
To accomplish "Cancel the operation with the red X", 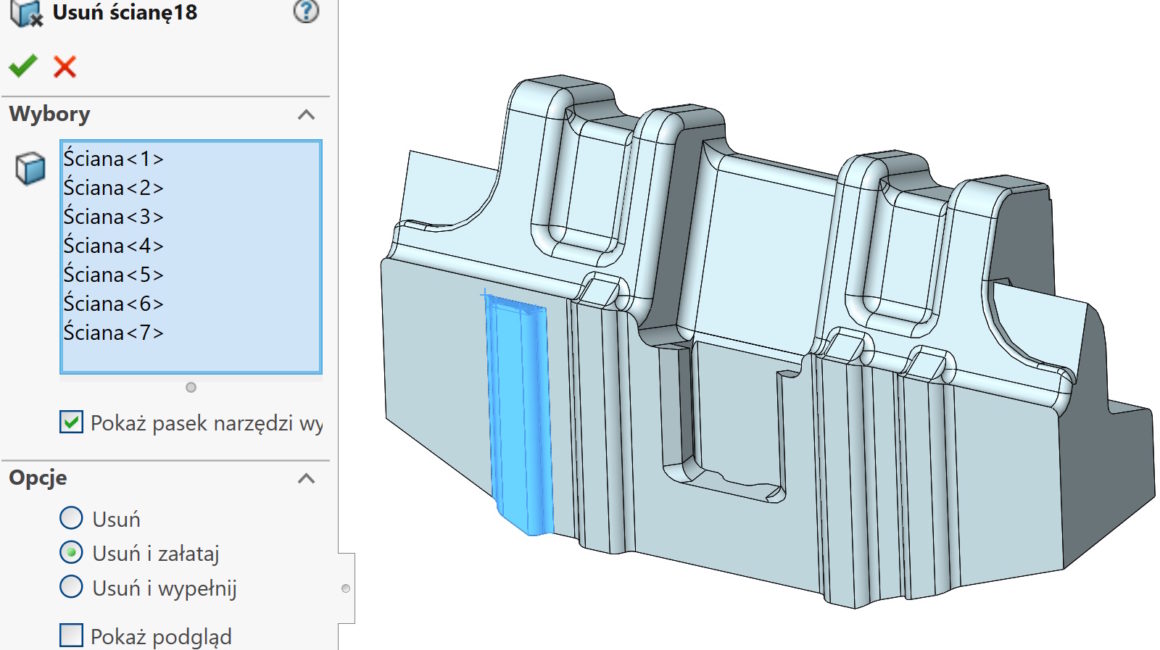I will (65, 67).
